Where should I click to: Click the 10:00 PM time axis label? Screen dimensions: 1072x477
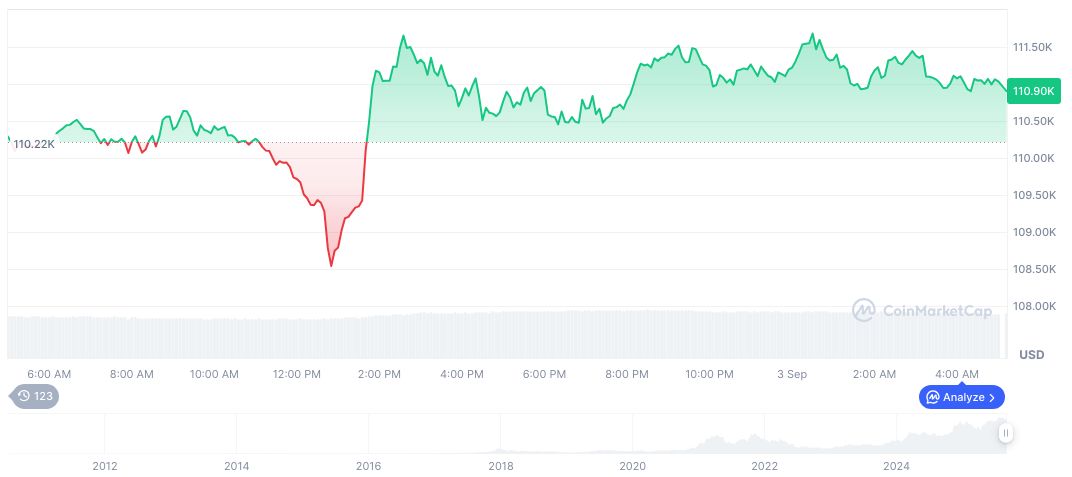point(709,374)
